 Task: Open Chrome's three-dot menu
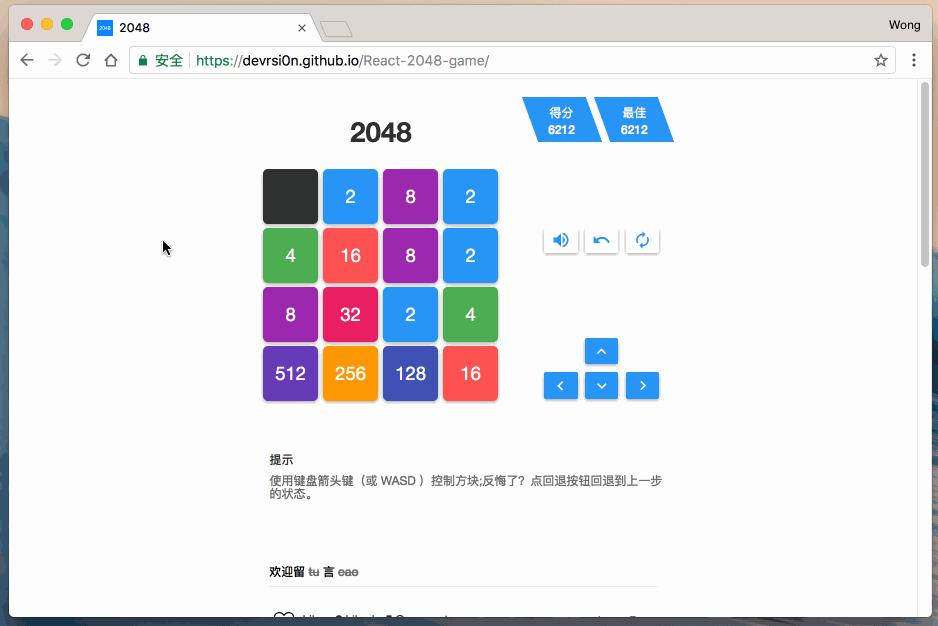tap(913, 60)
